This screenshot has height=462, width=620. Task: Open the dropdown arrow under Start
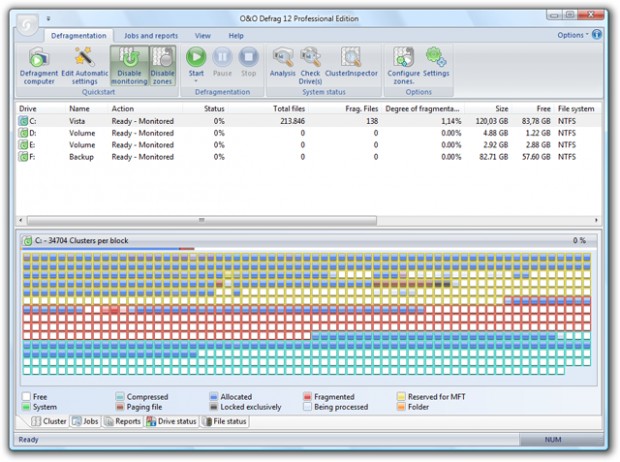point(196,81)
